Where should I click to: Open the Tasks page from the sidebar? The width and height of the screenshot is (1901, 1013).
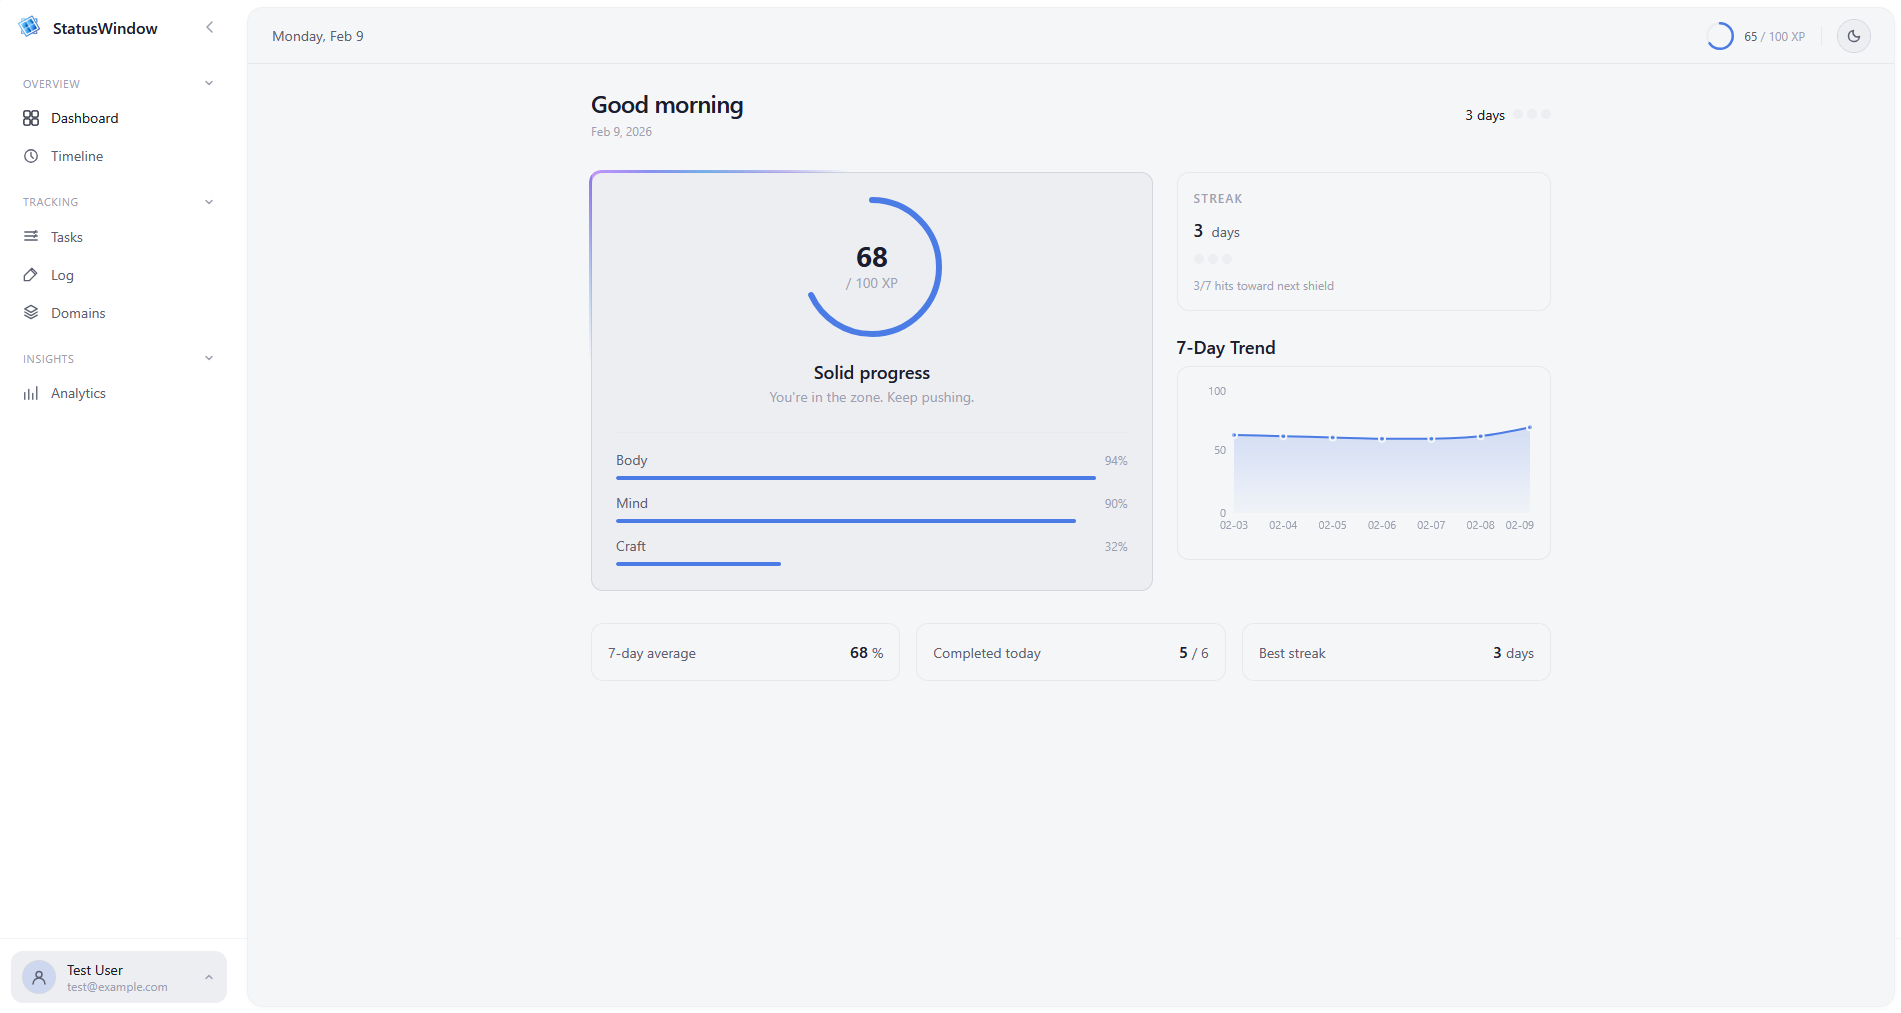point(68,237)
